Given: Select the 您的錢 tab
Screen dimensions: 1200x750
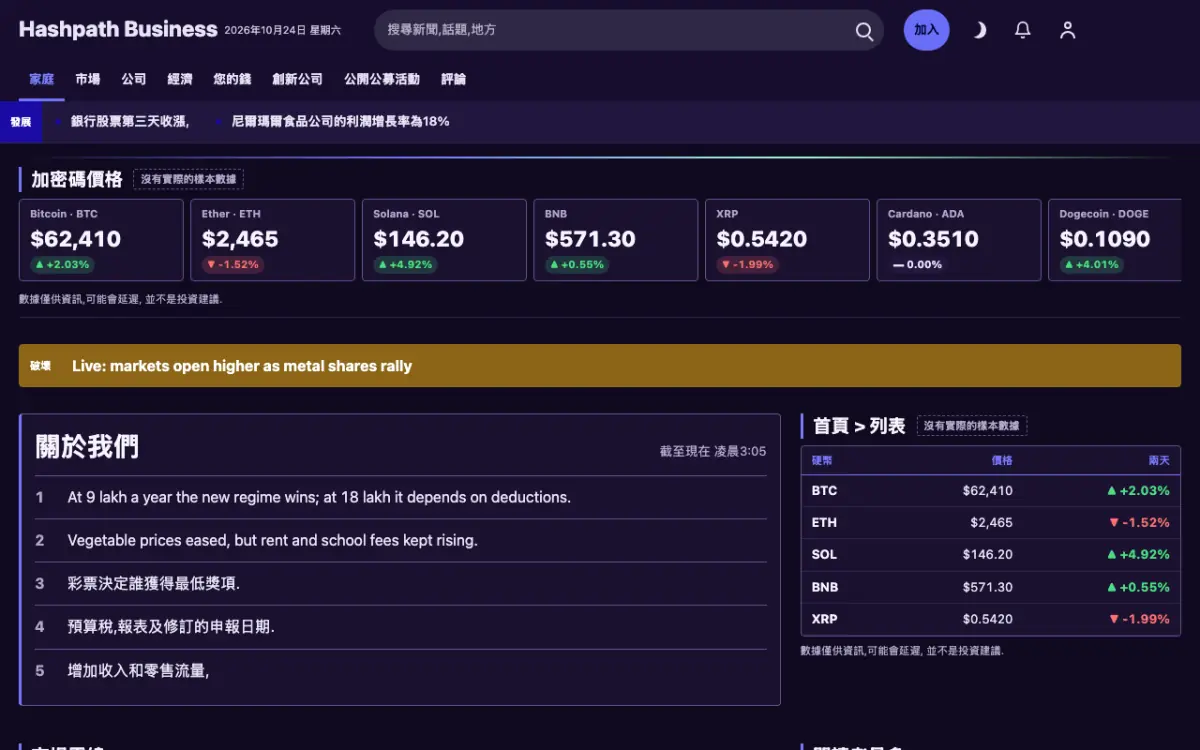Looking at the screenshot, I should (x=232, y=79).
